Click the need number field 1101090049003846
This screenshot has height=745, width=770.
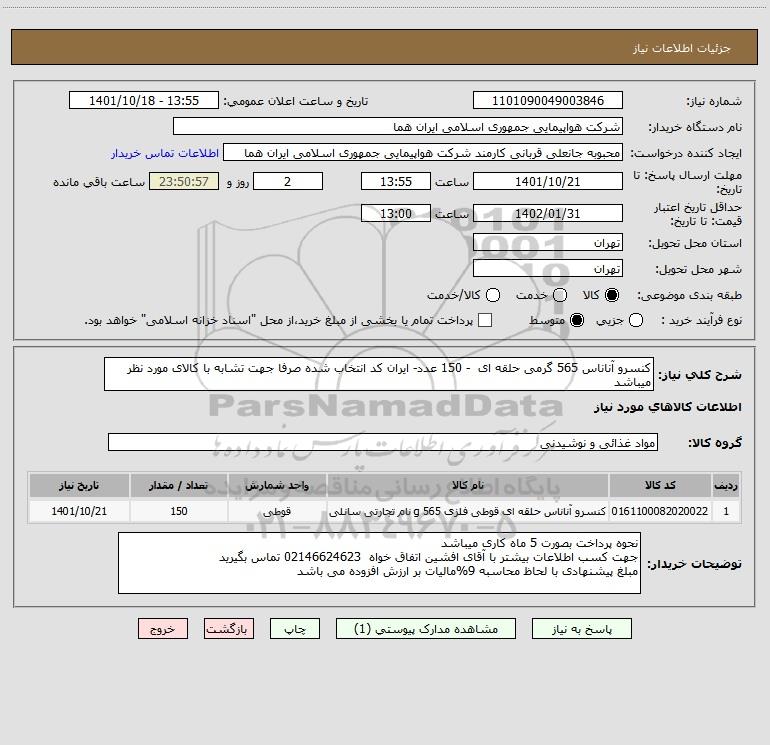tap(548, 101)
